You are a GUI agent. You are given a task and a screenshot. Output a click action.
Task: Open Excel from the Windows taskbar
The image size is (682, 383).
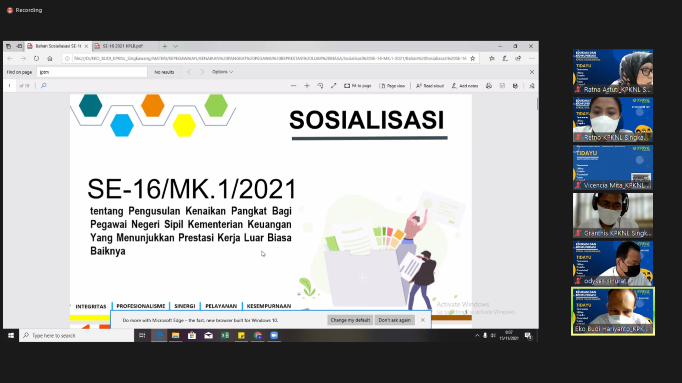coord(225,336)
